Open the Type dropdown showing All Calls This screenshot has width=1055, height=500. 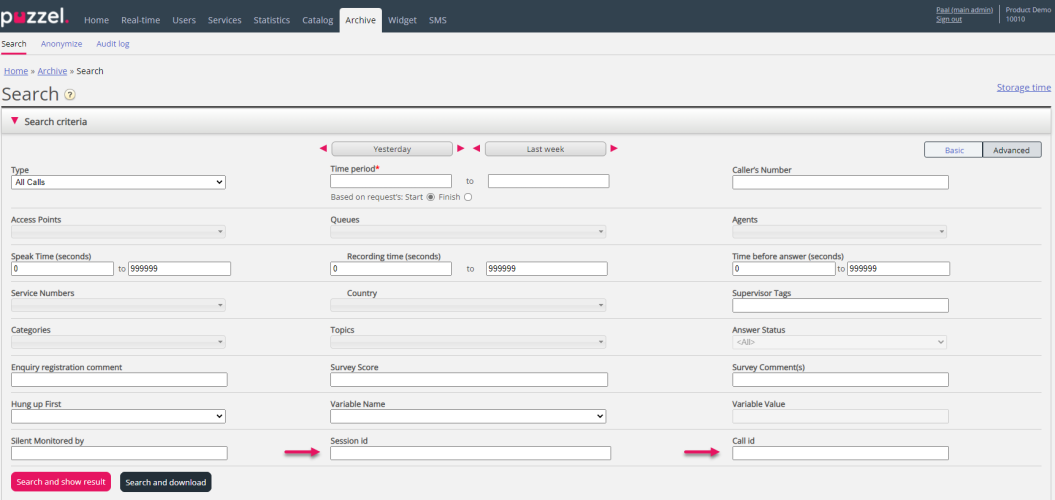point(118,182)
